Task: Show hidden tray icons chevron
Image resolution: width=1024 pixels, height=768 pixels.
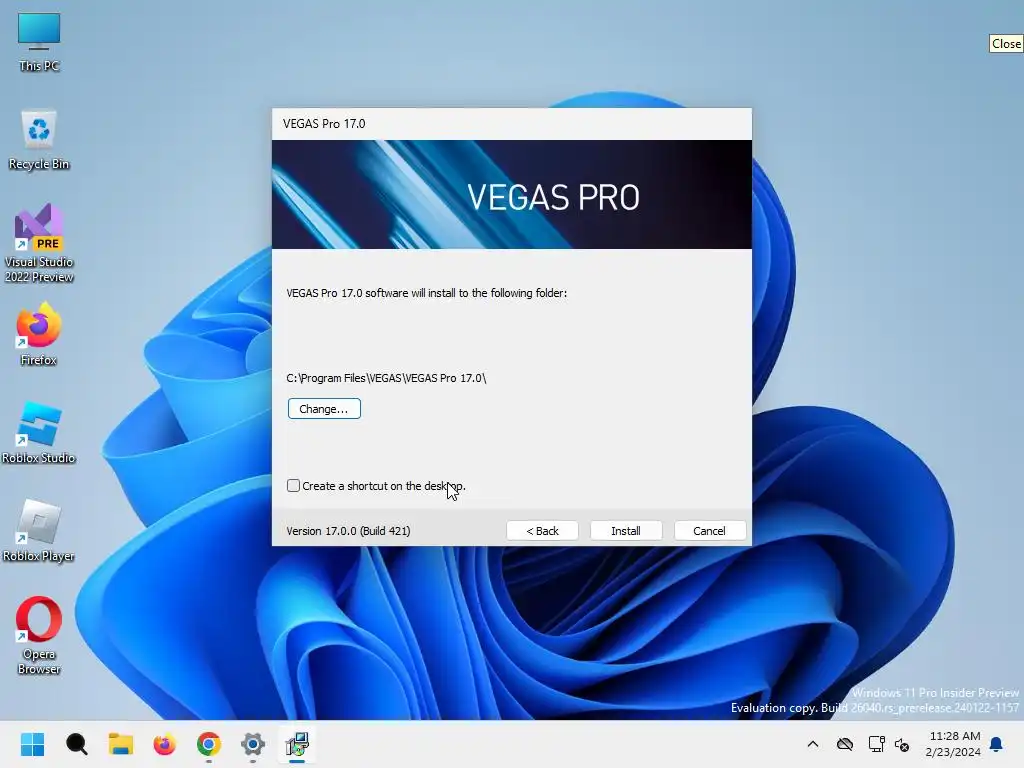Action: (x=813, y=744)
